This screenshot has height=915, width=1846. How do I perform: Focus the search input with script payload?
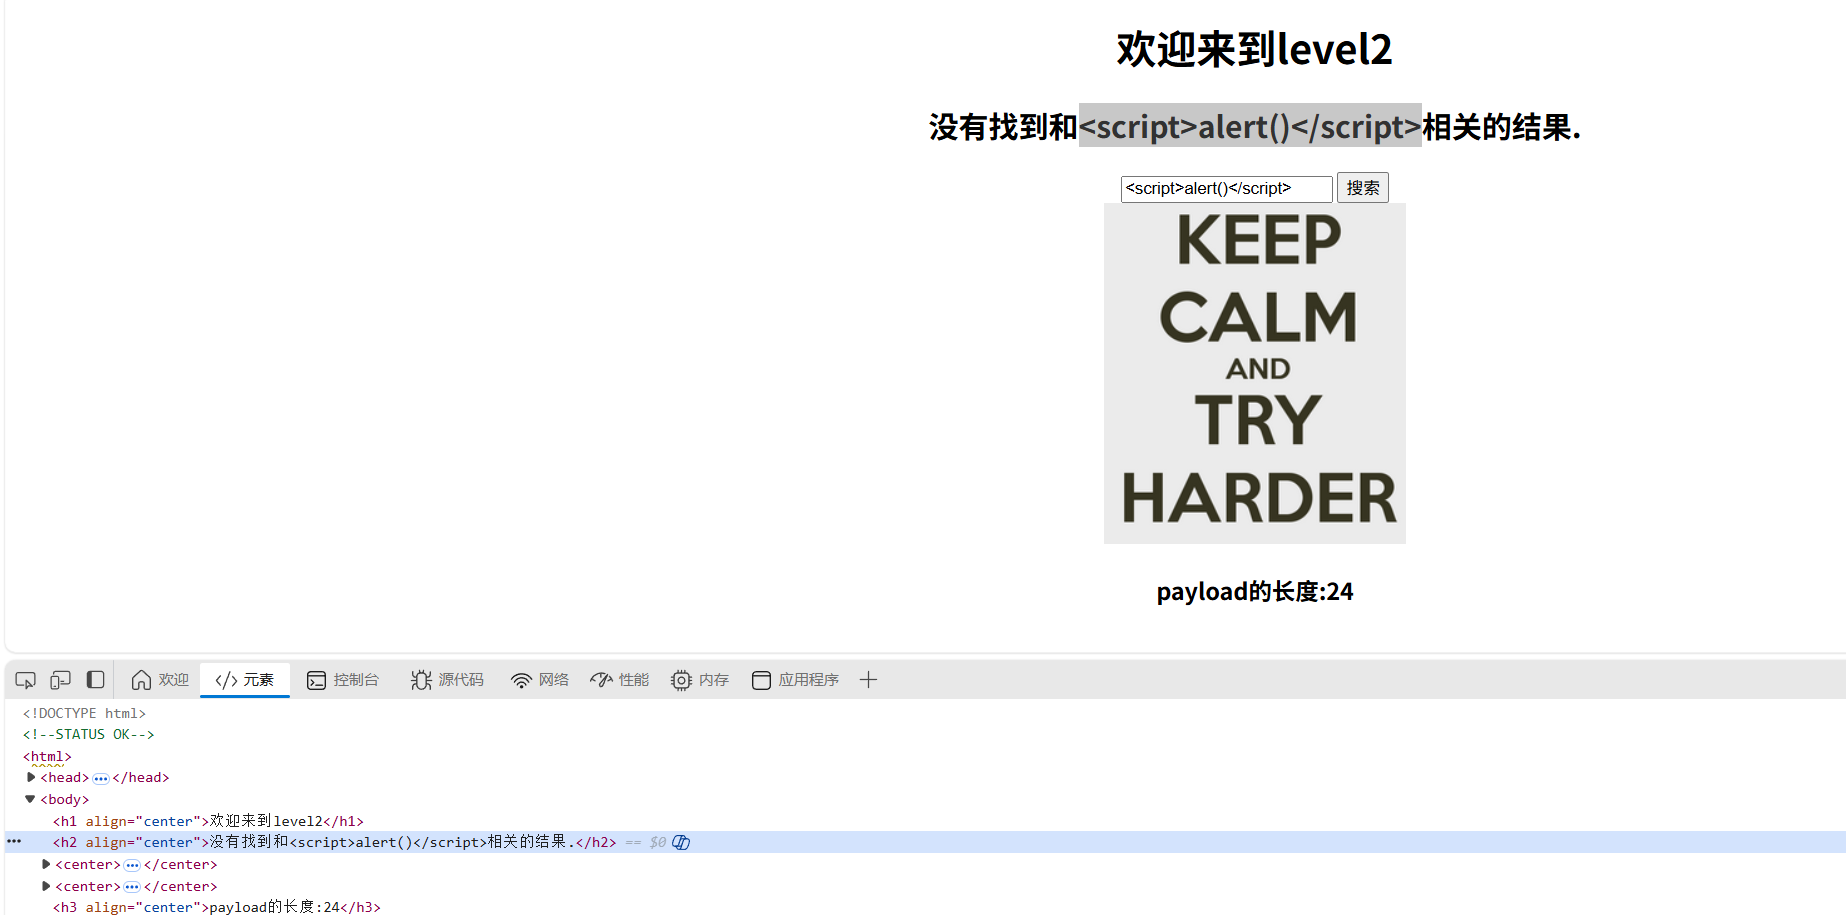click(x=1227, y=188)
